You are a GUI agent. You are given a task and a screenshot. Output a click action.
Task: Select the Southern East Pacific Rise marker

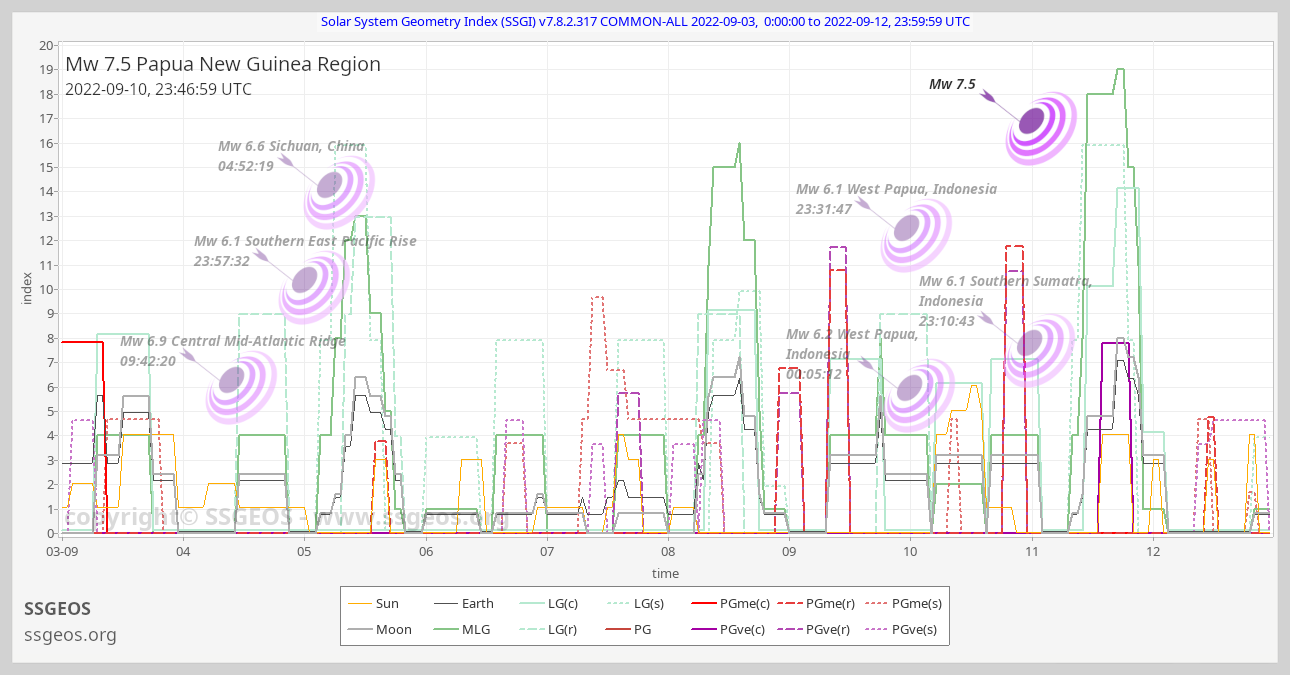click(x=306, y=279)
